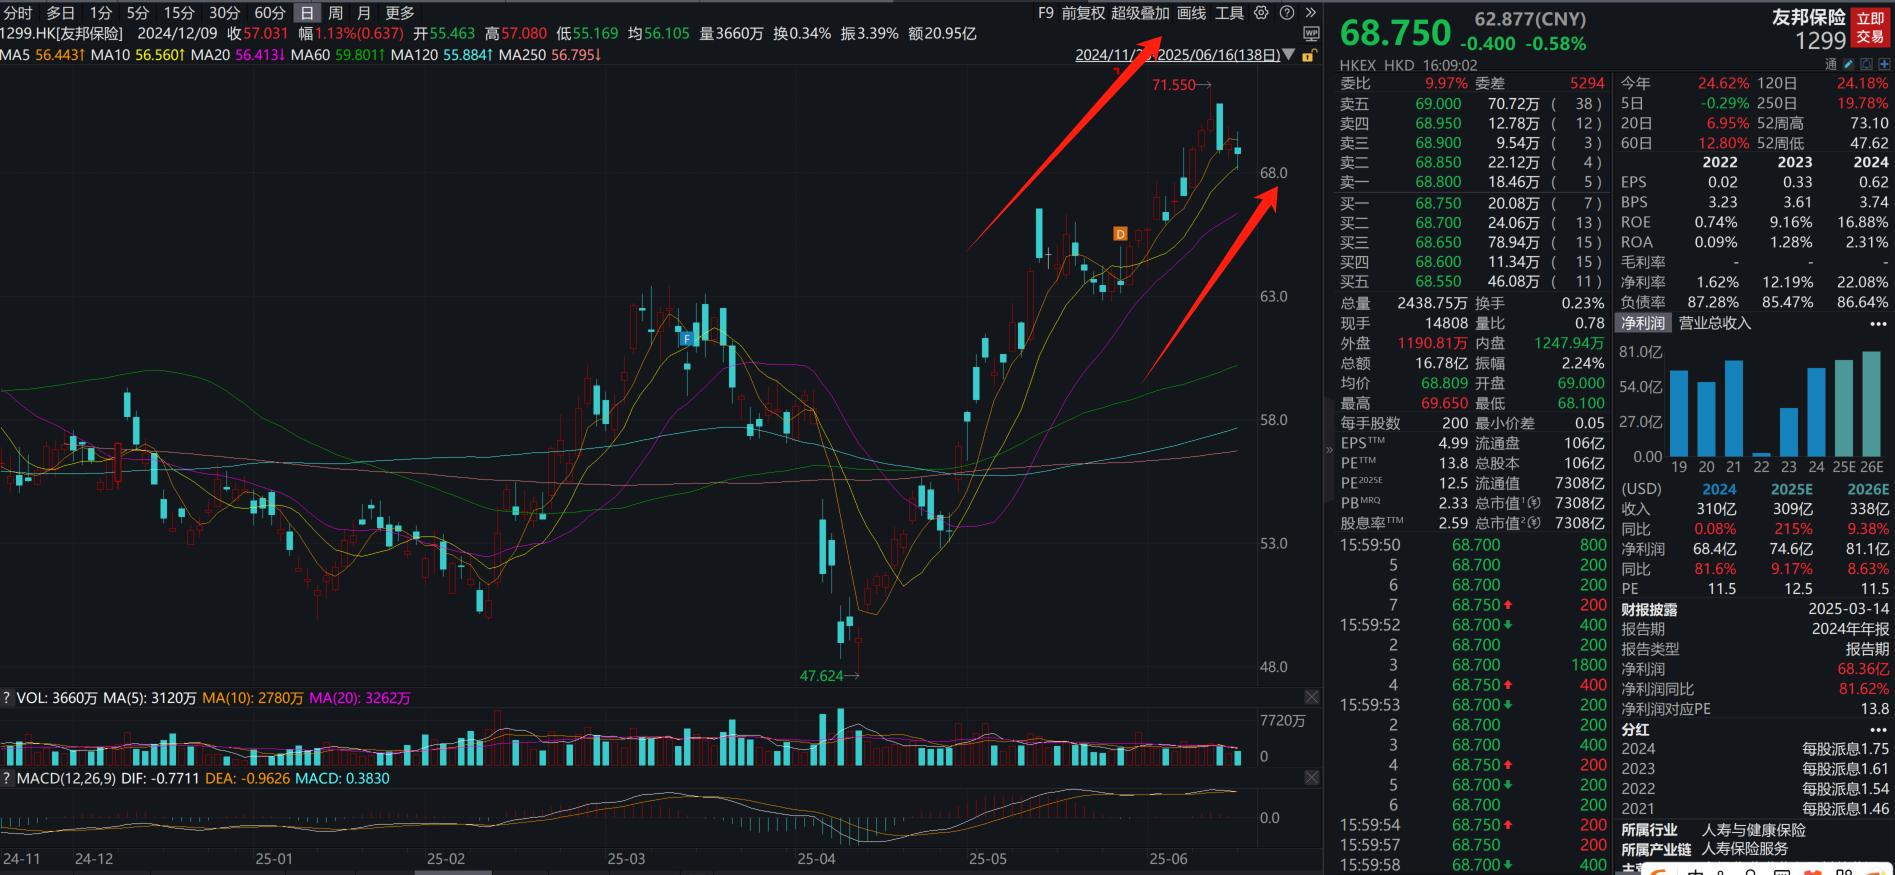Image resolution: width=1895 pixels, height=875 pixels.
Task: Click the 立即交易 trade now button
Action: [1870, 27]
